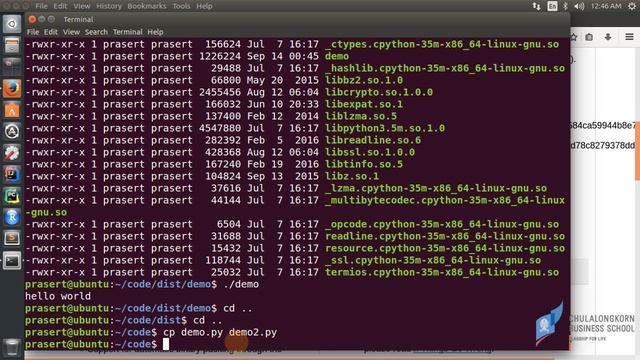This screenshot has height=360, width=640.
Task: Click file name 'libexpat.so.1'
Action: click(x=364, y=104)
